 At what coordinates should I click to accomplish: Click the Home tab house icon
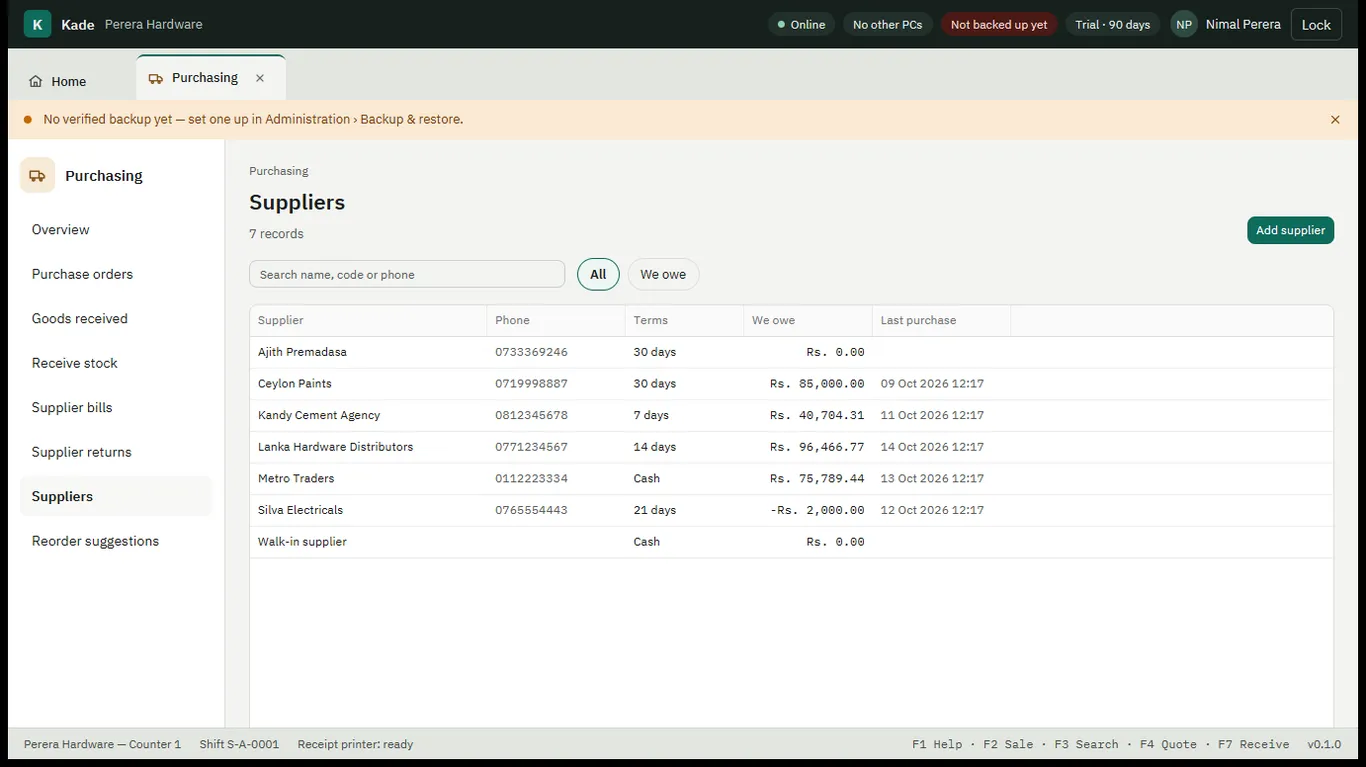click(x=36, y=82)
